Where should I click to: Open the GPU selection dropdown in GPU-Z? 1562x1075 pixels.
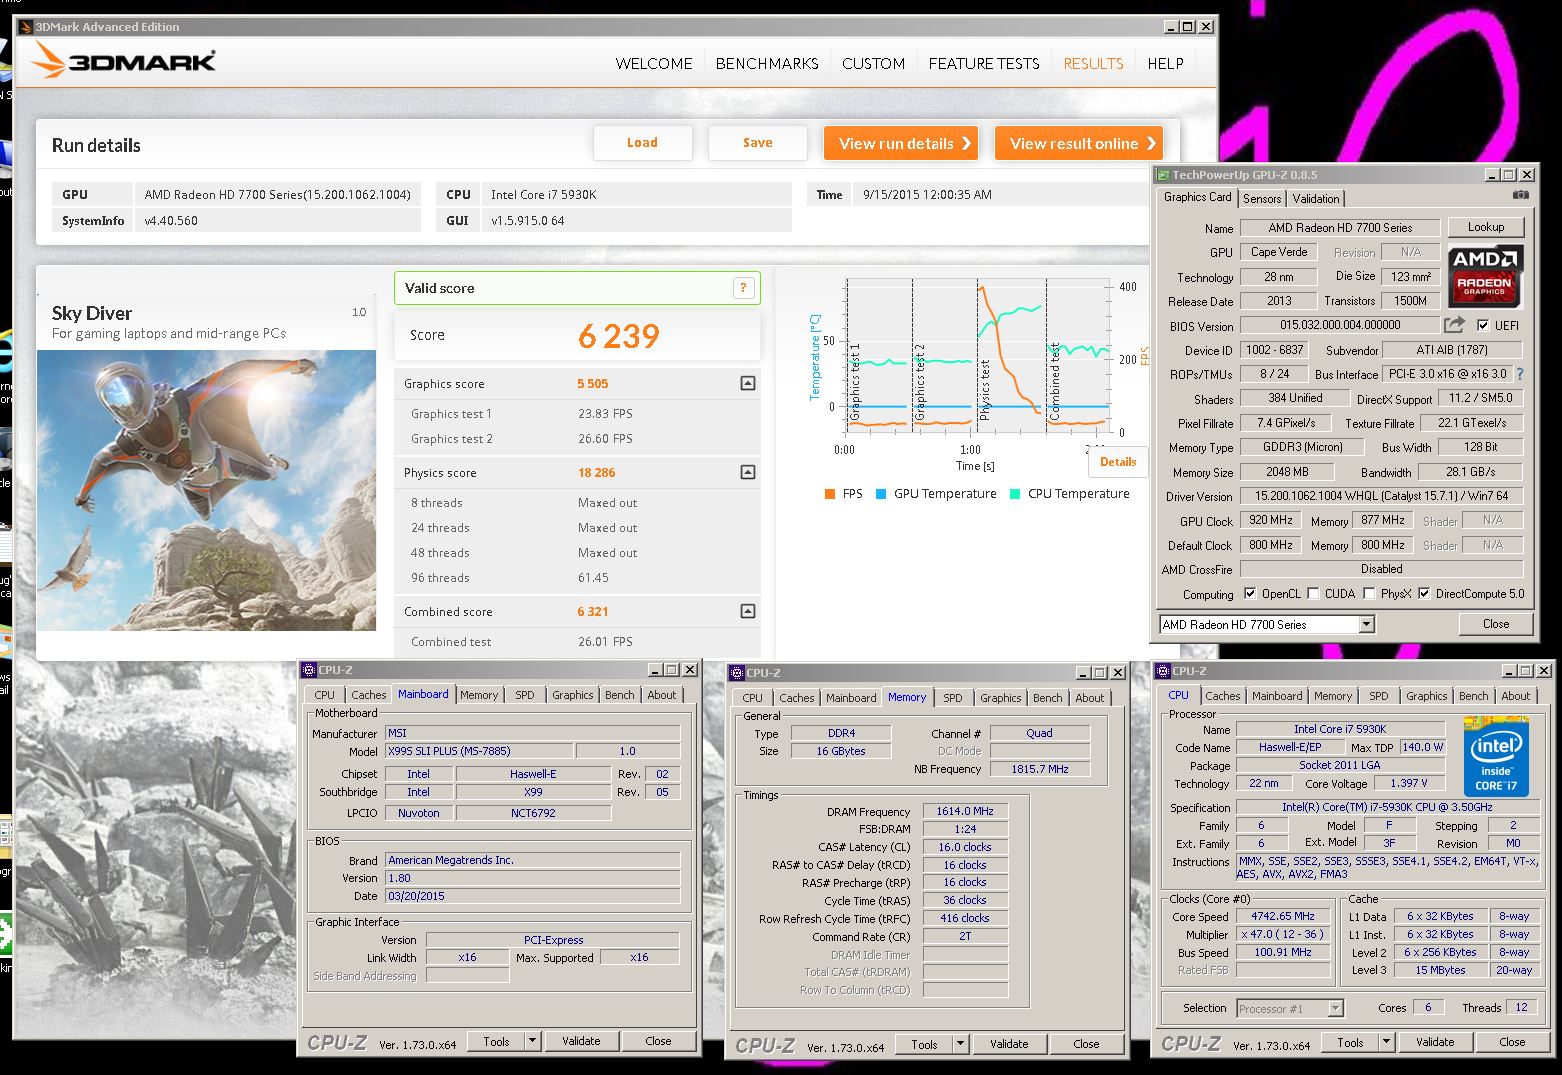click(x=1366, y=624)
